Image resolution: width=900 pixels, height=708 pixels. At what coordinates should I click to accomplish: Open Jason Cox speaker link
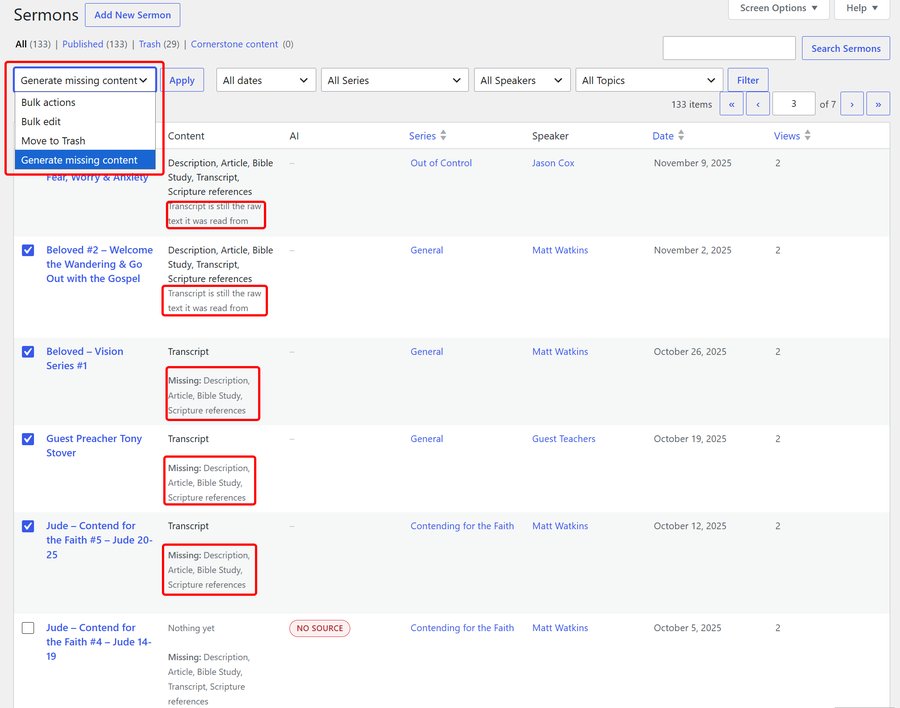553,163
